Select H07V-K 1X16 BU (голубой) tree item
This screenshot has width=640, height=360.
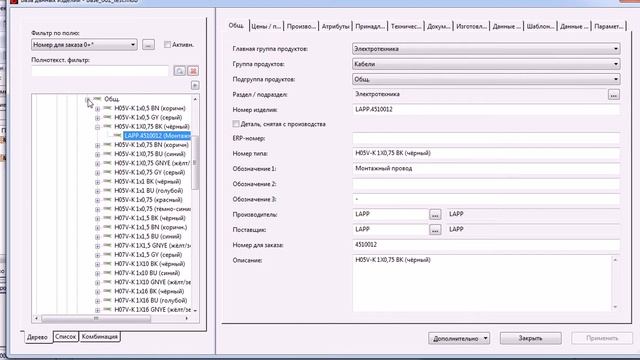coord(151,300)
